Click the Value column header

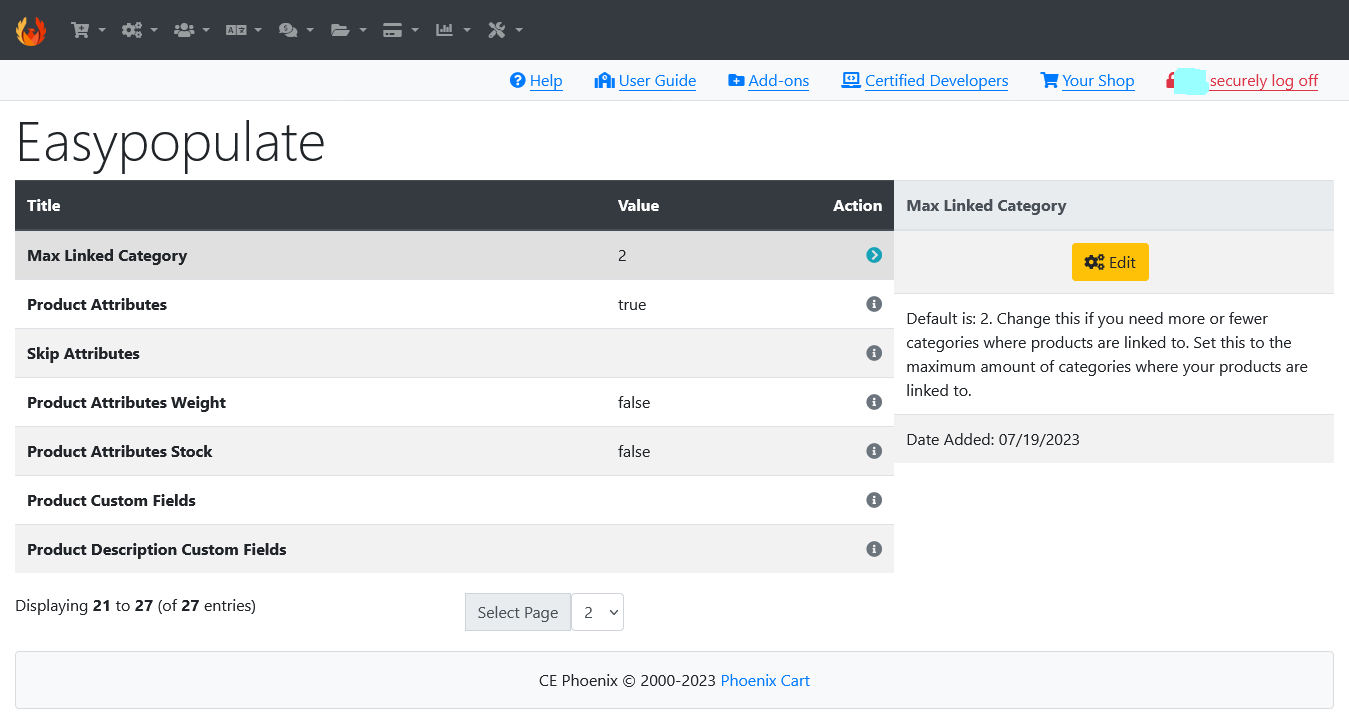tap(638, 205)
